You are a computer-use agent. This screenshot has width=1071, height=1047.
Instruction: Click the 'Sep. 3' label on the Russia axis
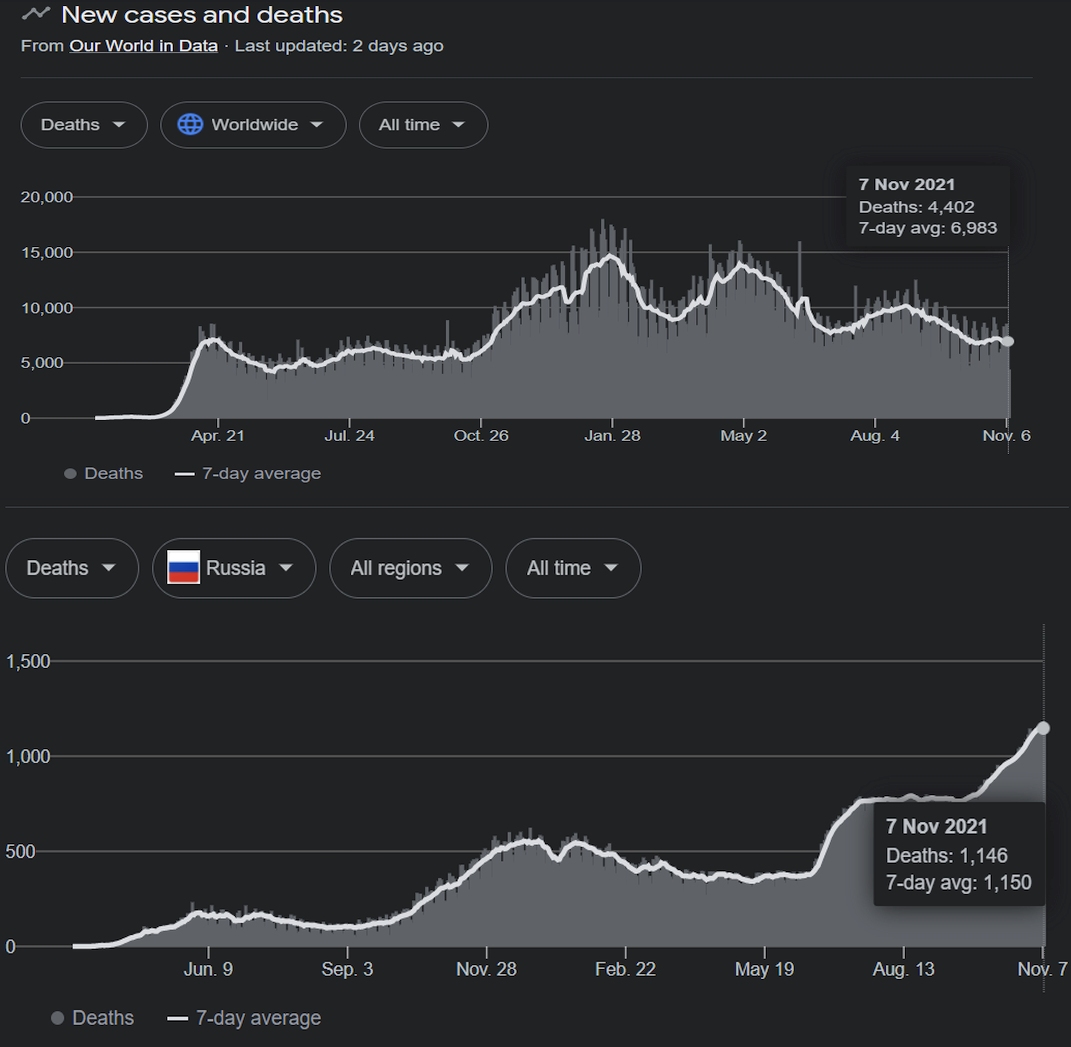(x=347, y=969)
